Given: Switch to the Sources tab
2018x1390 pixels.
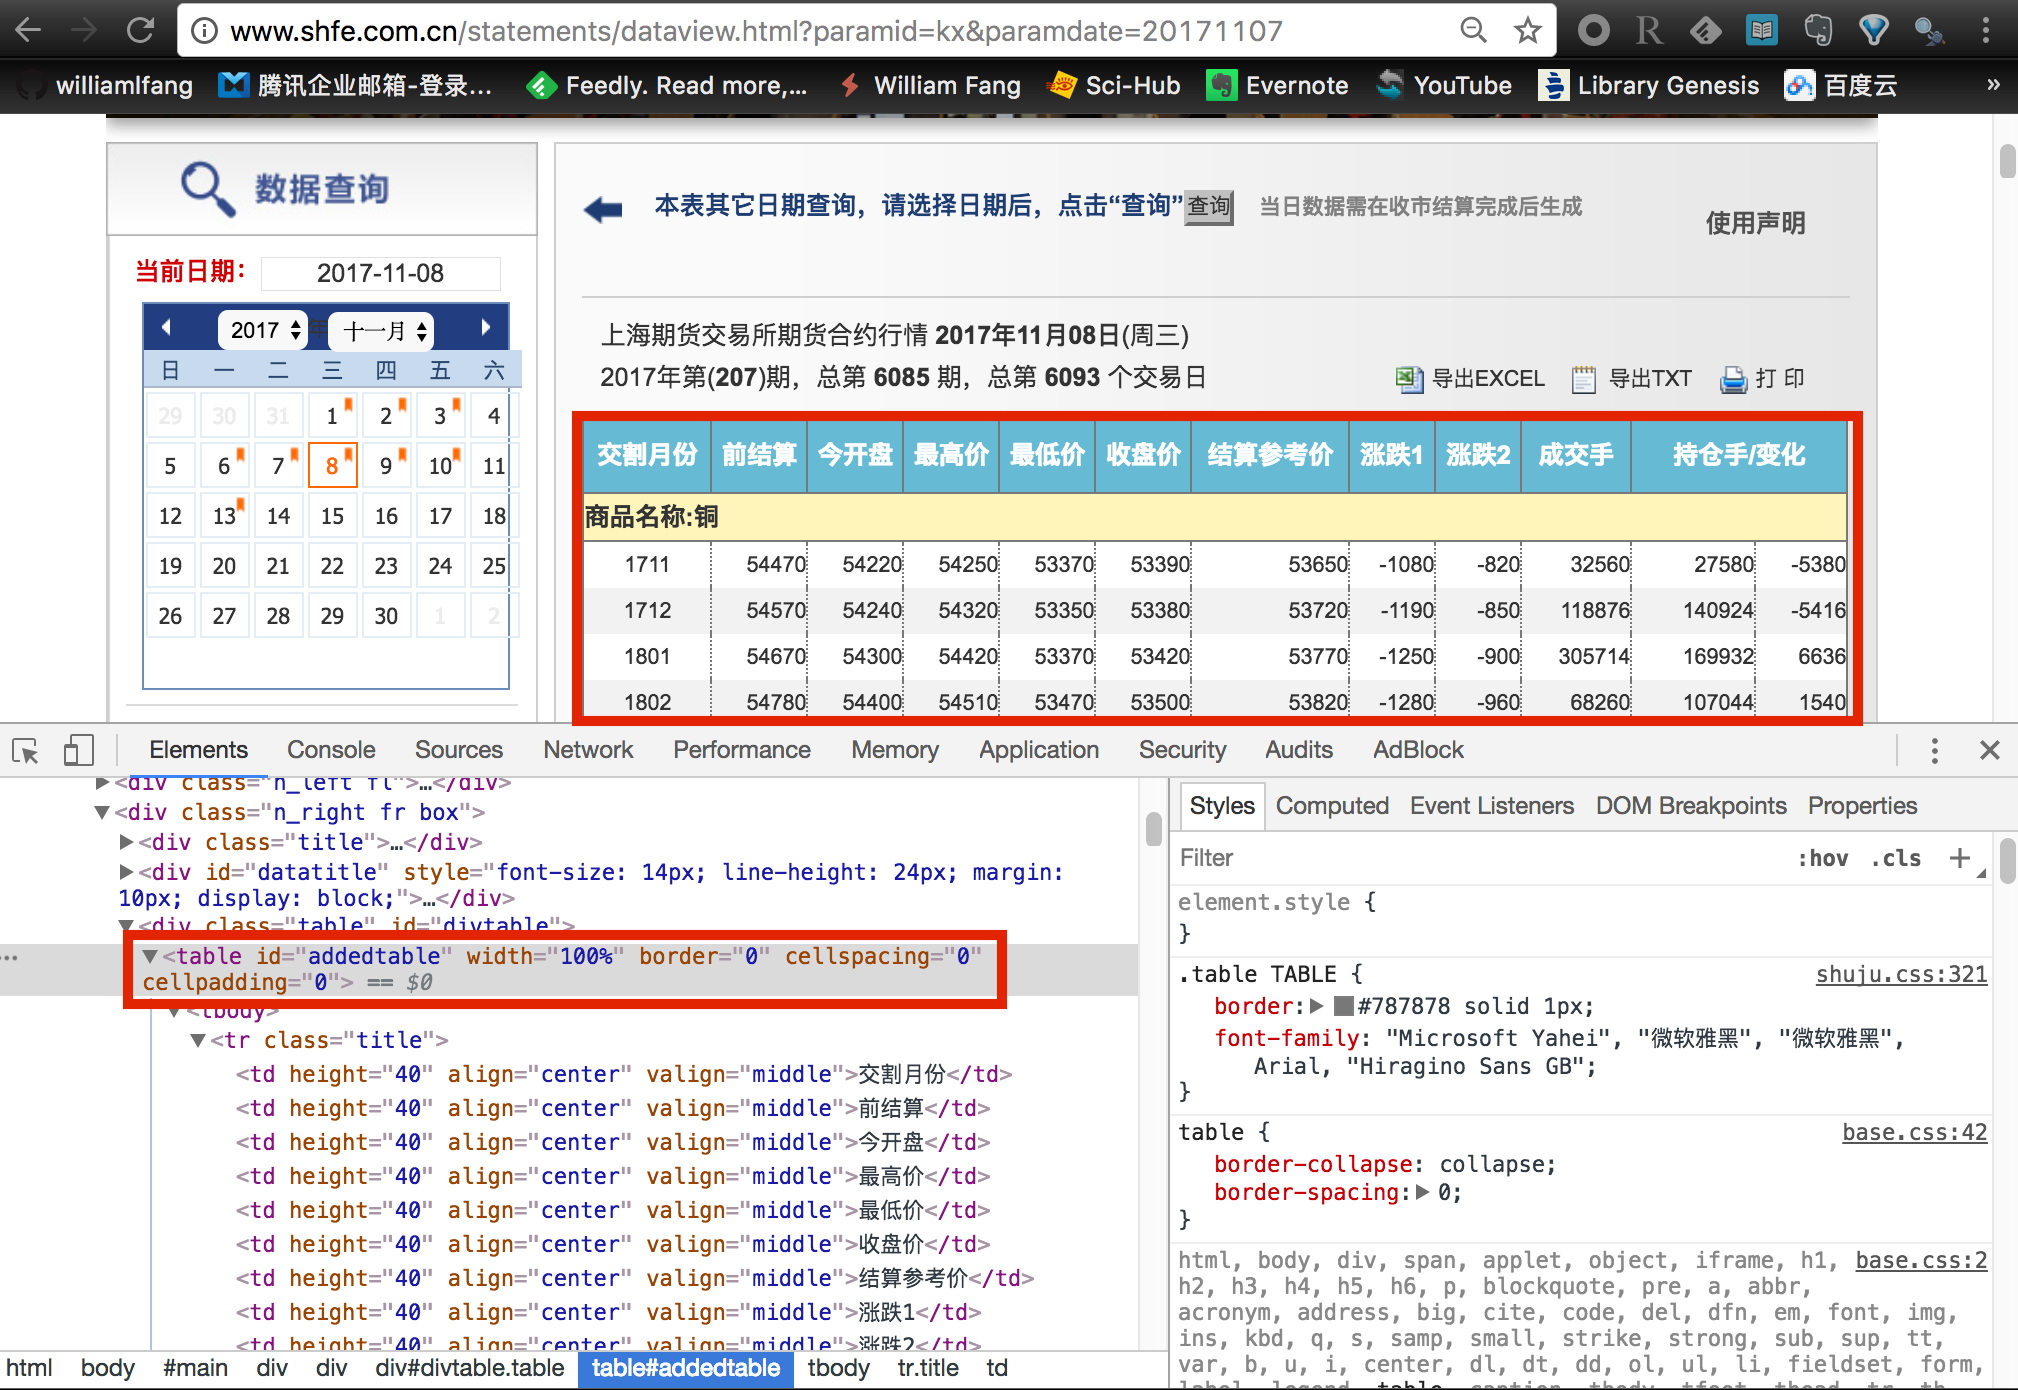Looking at the screenshot, I should [459, 750].
